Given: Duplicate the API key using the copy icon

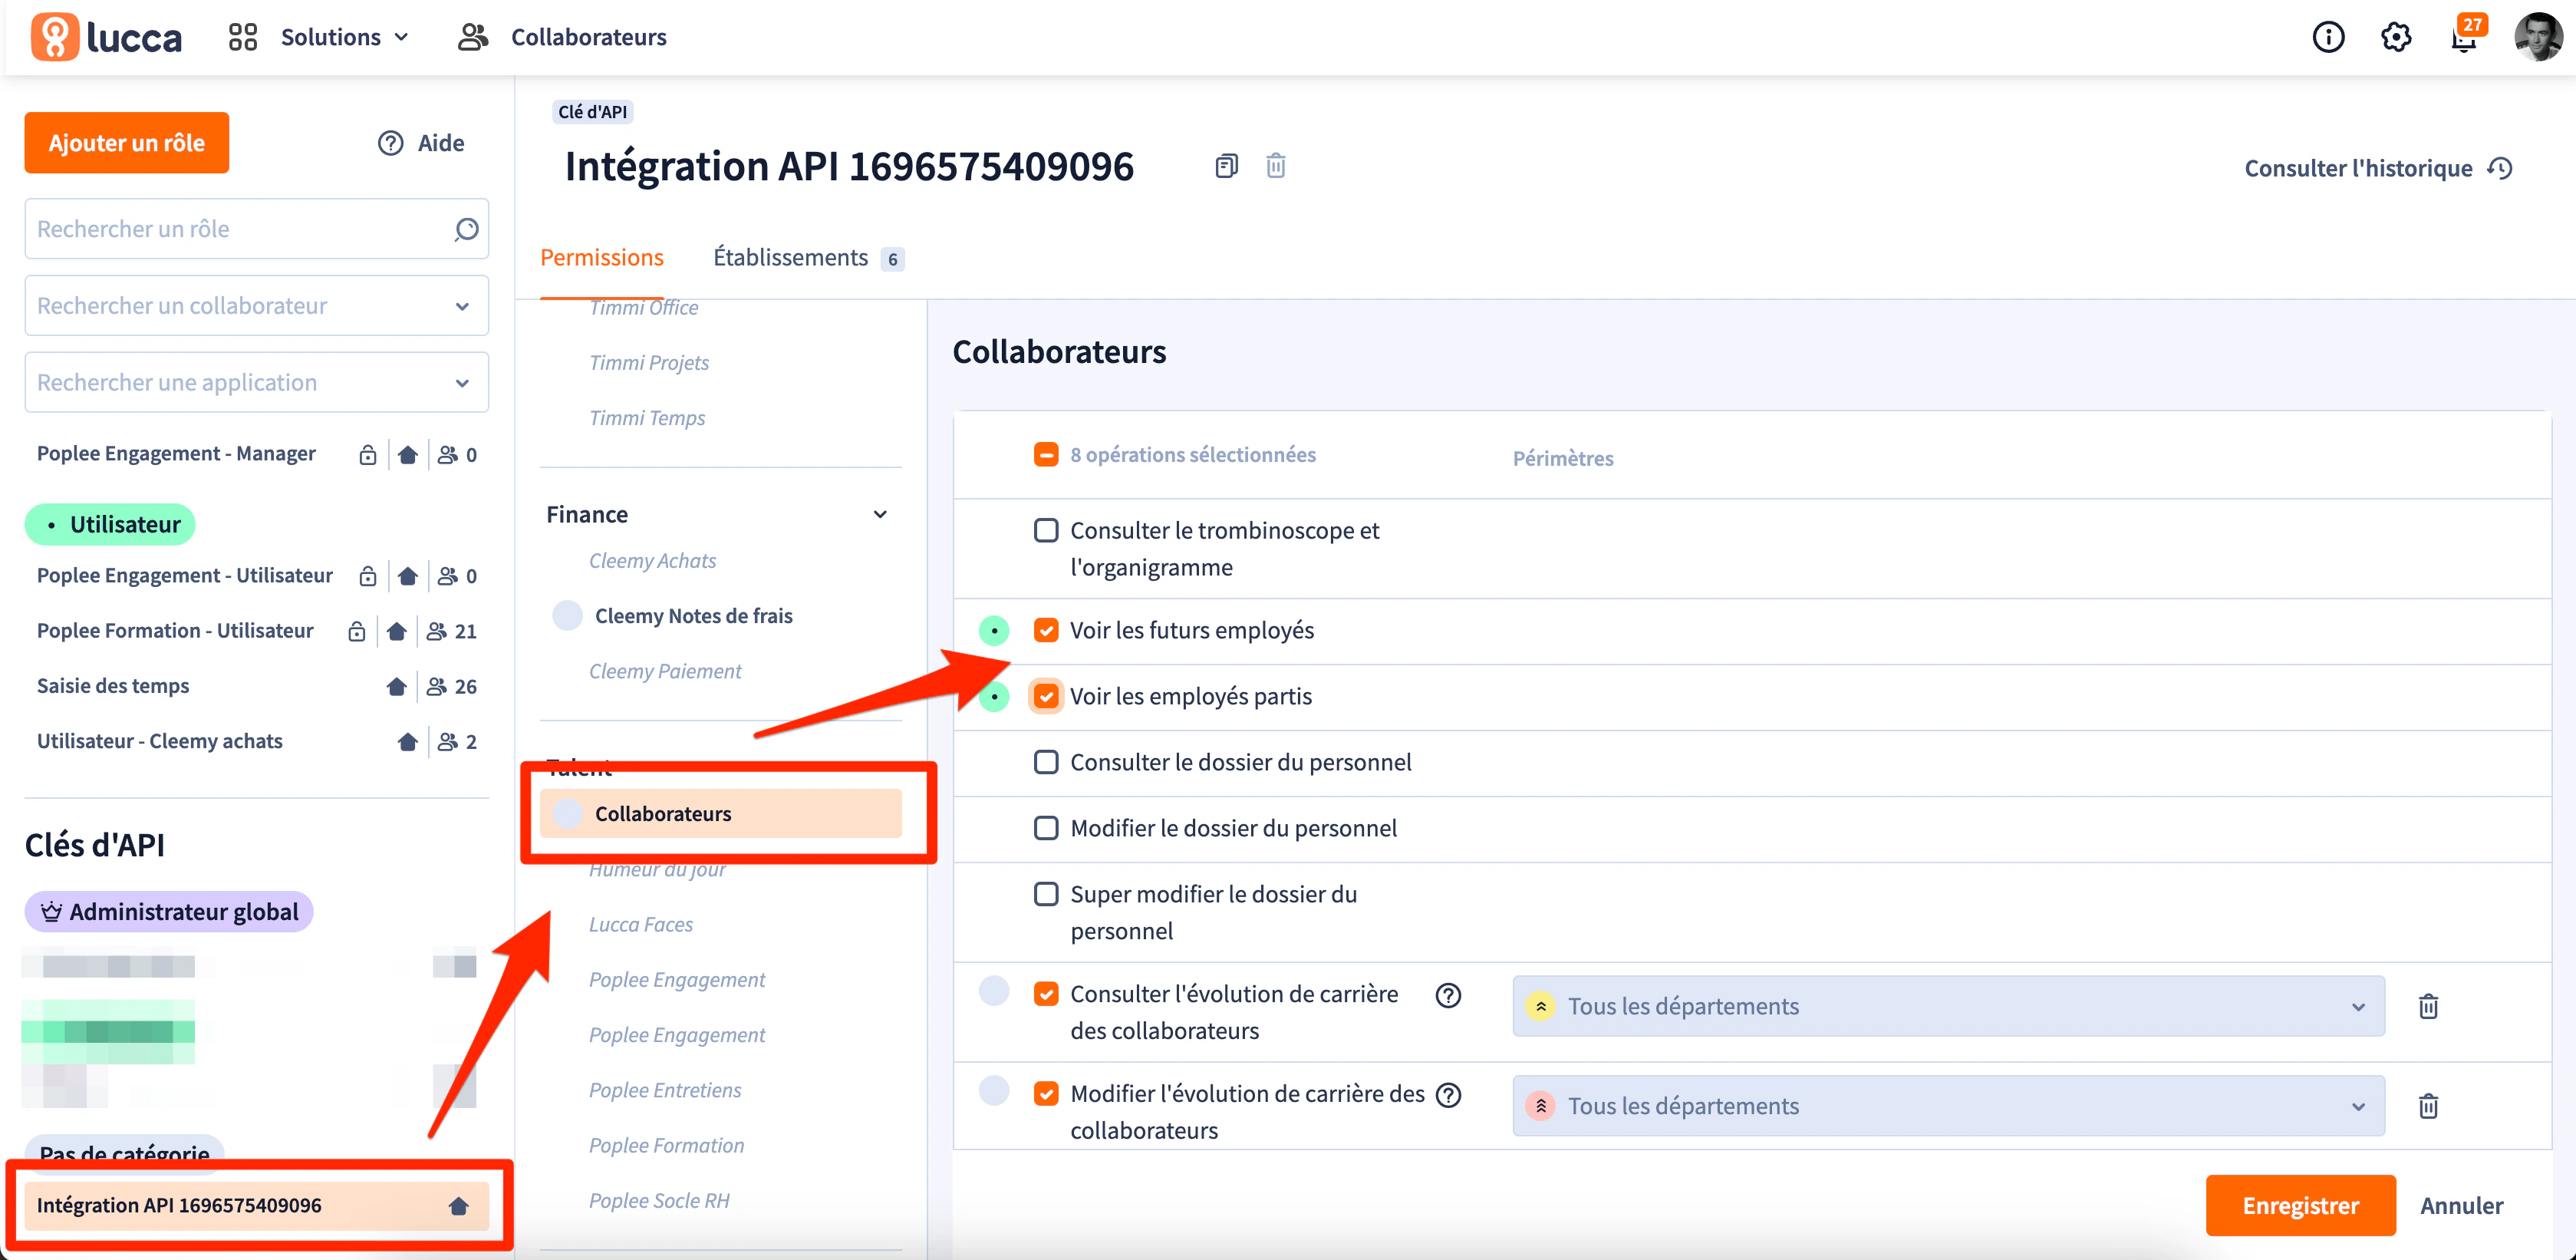Looking at the screenshot, I should (1226, 165).
